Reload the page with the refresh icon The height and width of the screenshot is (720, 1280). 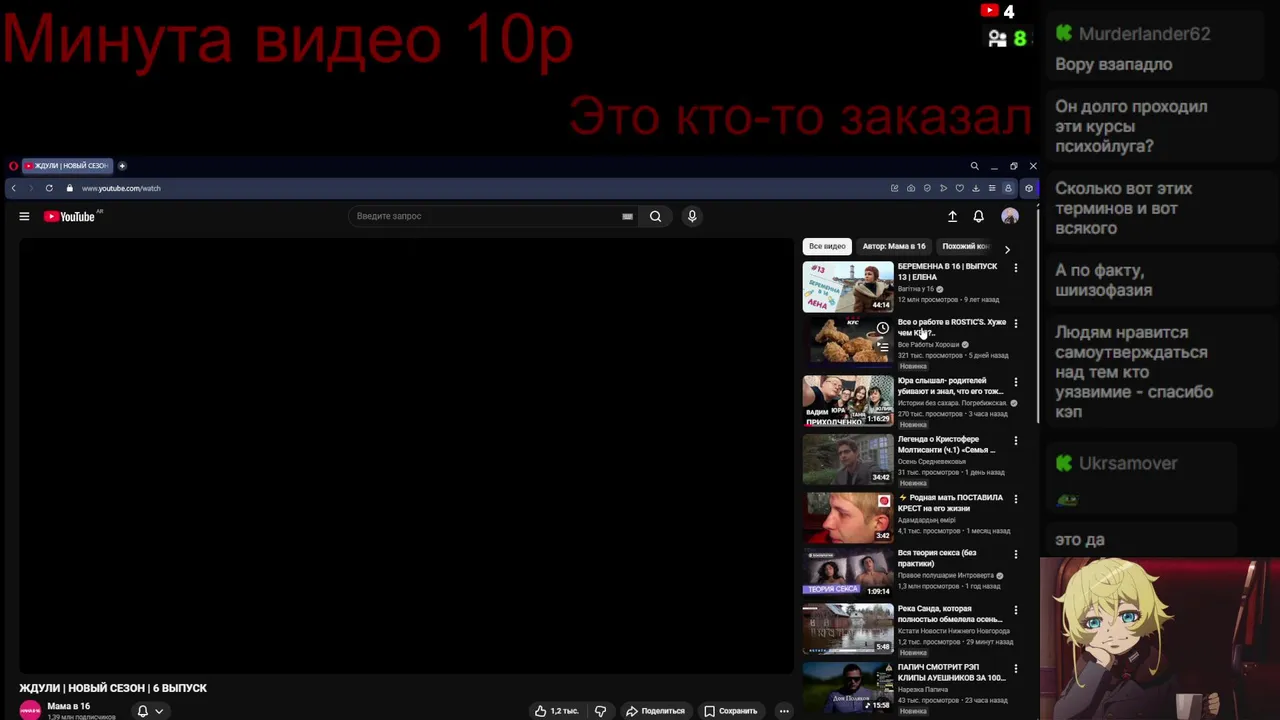coord(49,188)
